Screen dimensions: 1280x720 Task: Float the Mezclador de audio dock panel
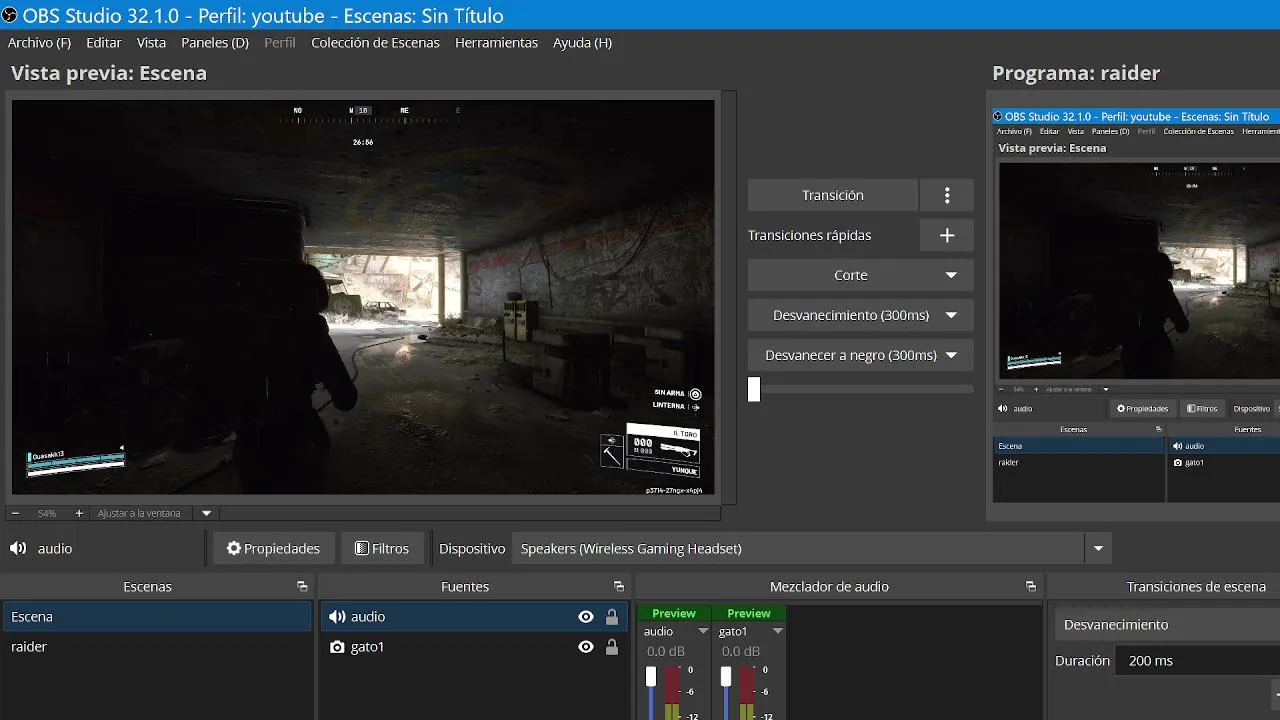(x=1031, y=587)
